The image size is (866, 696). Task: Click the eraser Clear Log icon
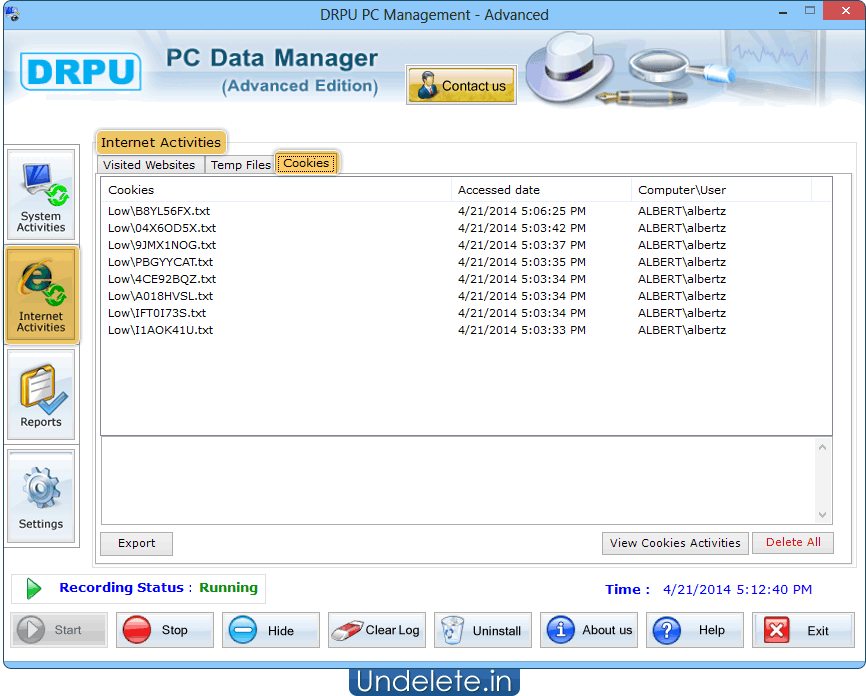click(x=347, y=630)
